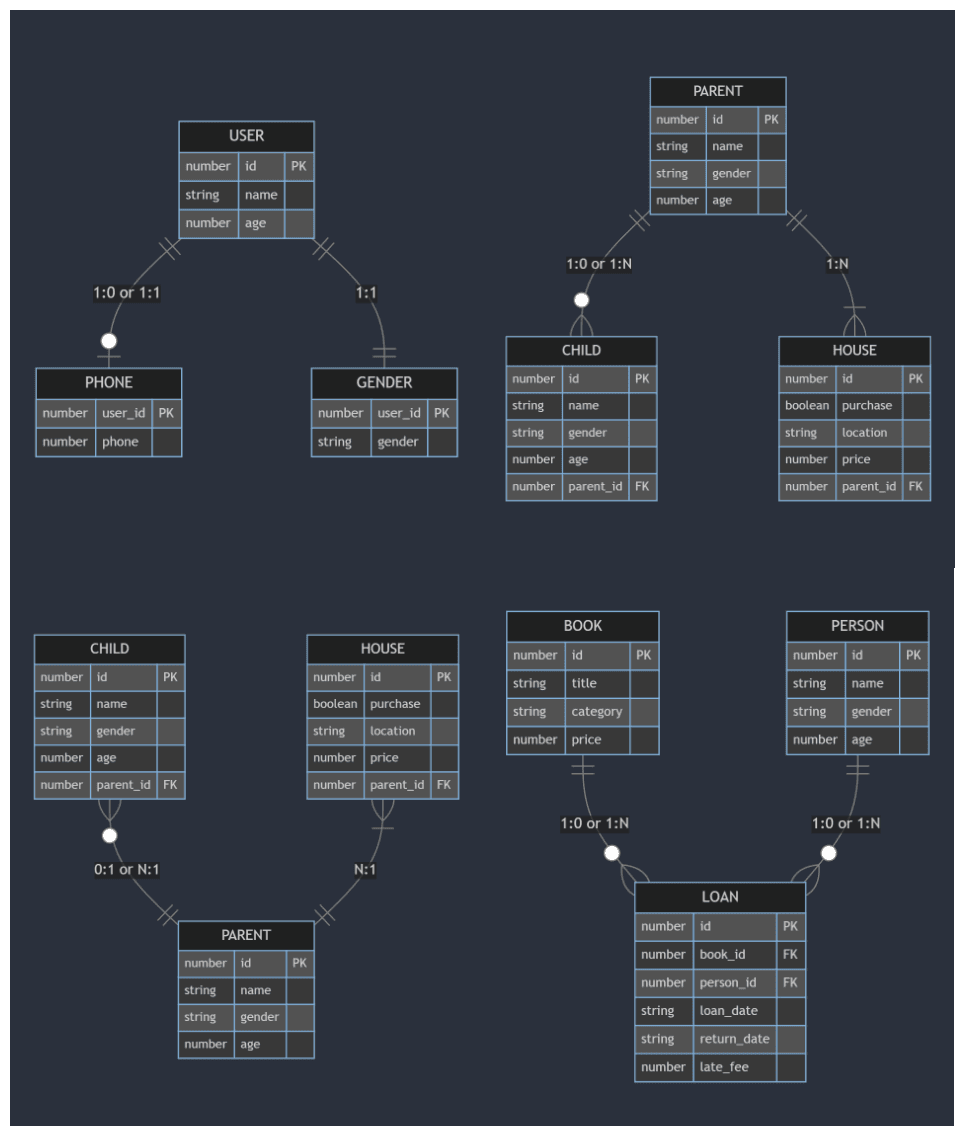This screenshot has width=964, height=1135.
Task: Click the book_id foreign key field
Action: (722, 955)
